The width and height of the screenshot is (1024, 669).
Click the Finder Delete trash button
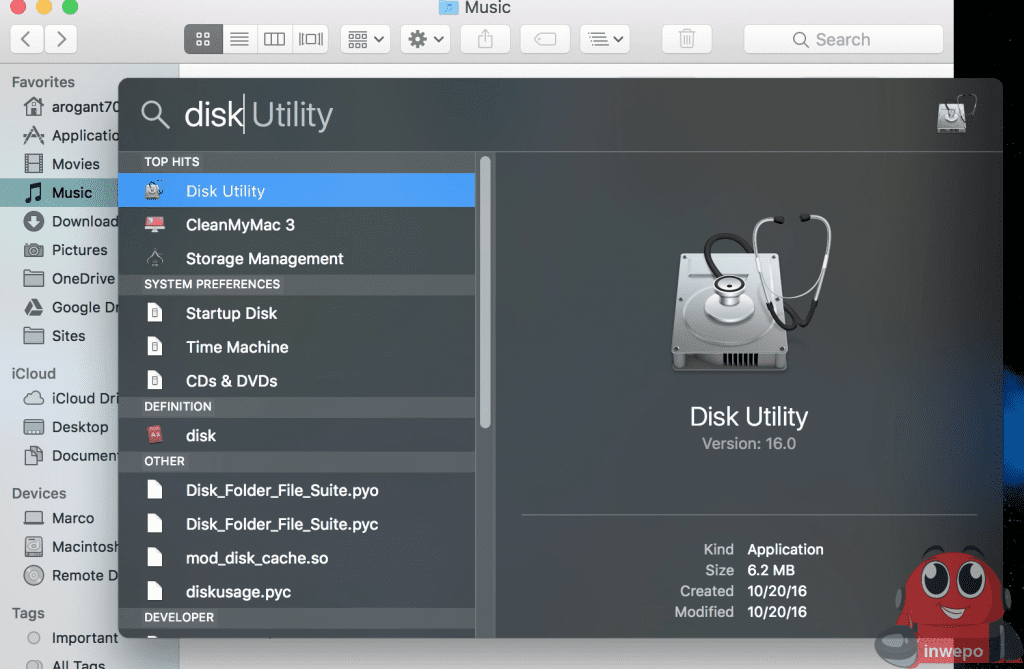[686, 39]
